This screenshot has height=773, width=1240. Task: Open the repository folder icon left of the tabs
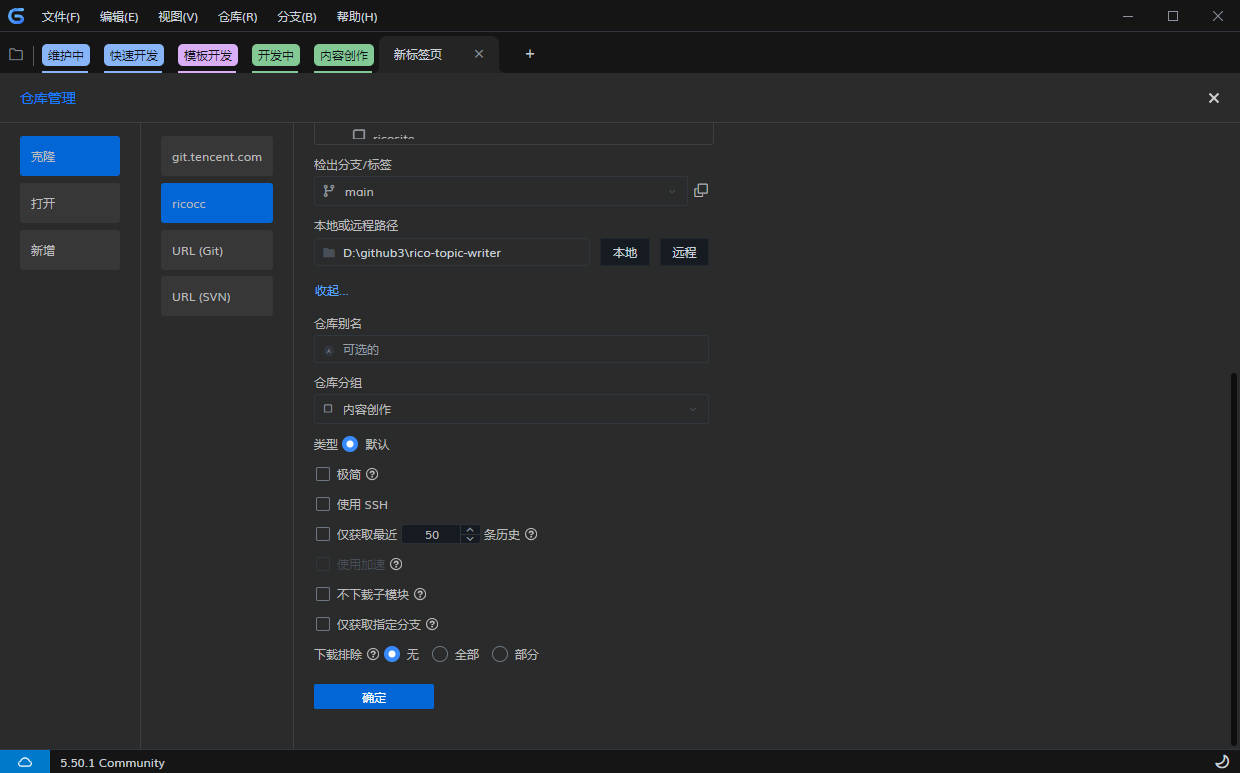(16, 54)
